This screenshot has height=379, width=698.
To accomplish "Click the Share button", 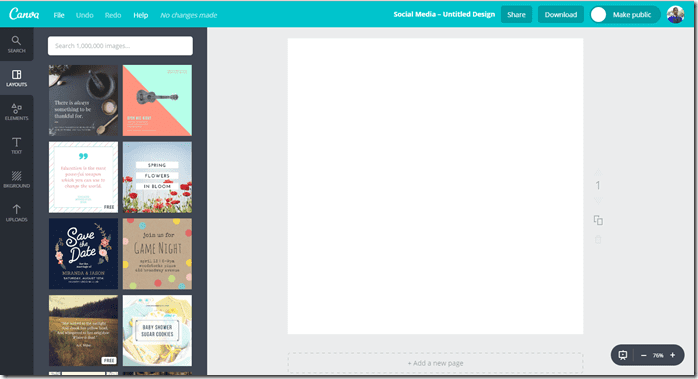I will click(516, 15).
